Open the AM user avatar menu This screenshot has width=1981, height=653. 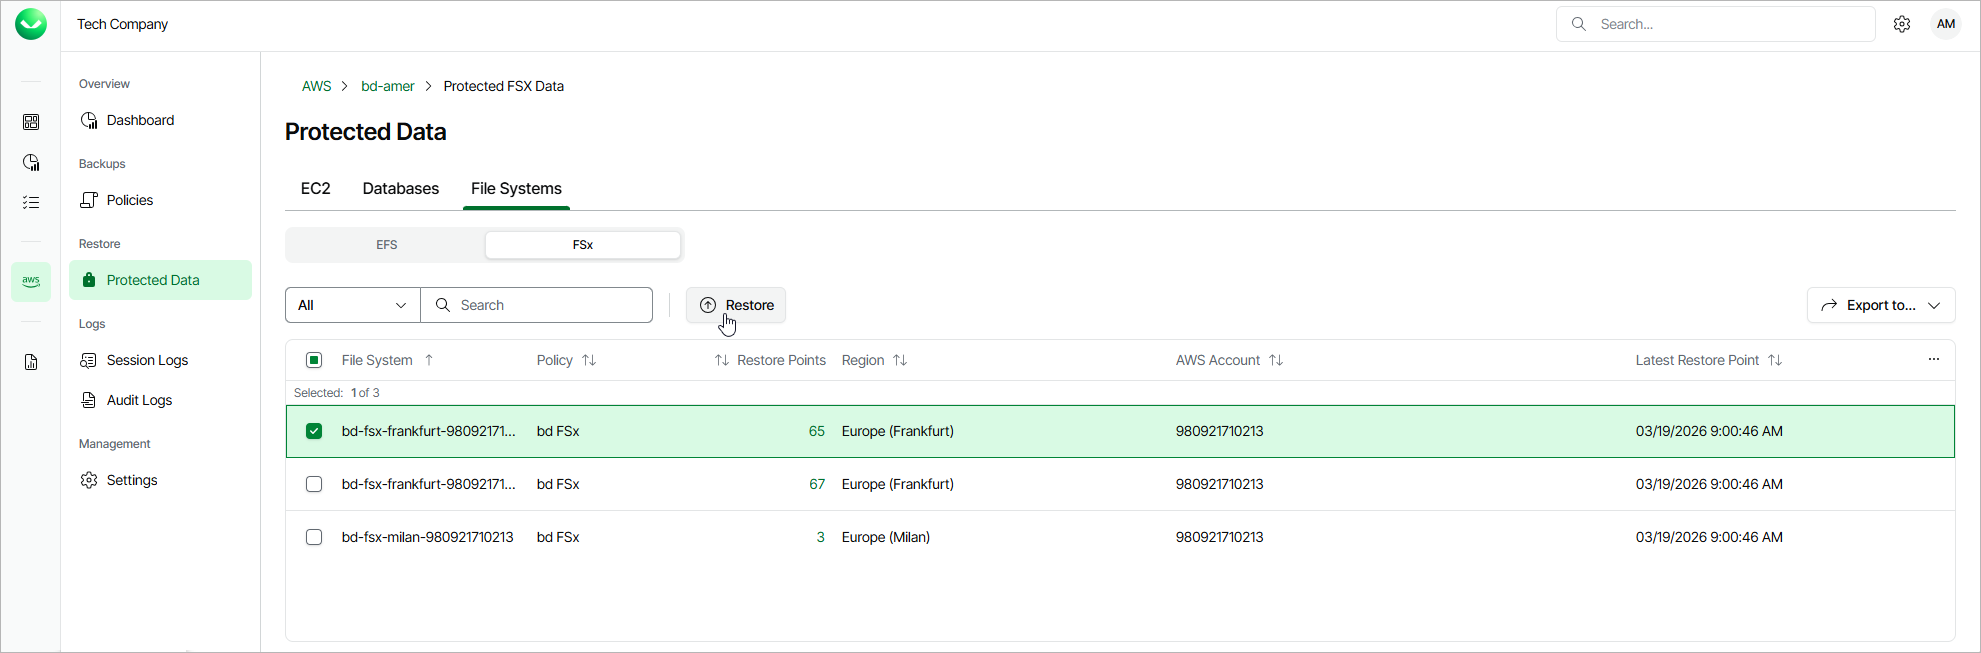[x=1945, y=24]
